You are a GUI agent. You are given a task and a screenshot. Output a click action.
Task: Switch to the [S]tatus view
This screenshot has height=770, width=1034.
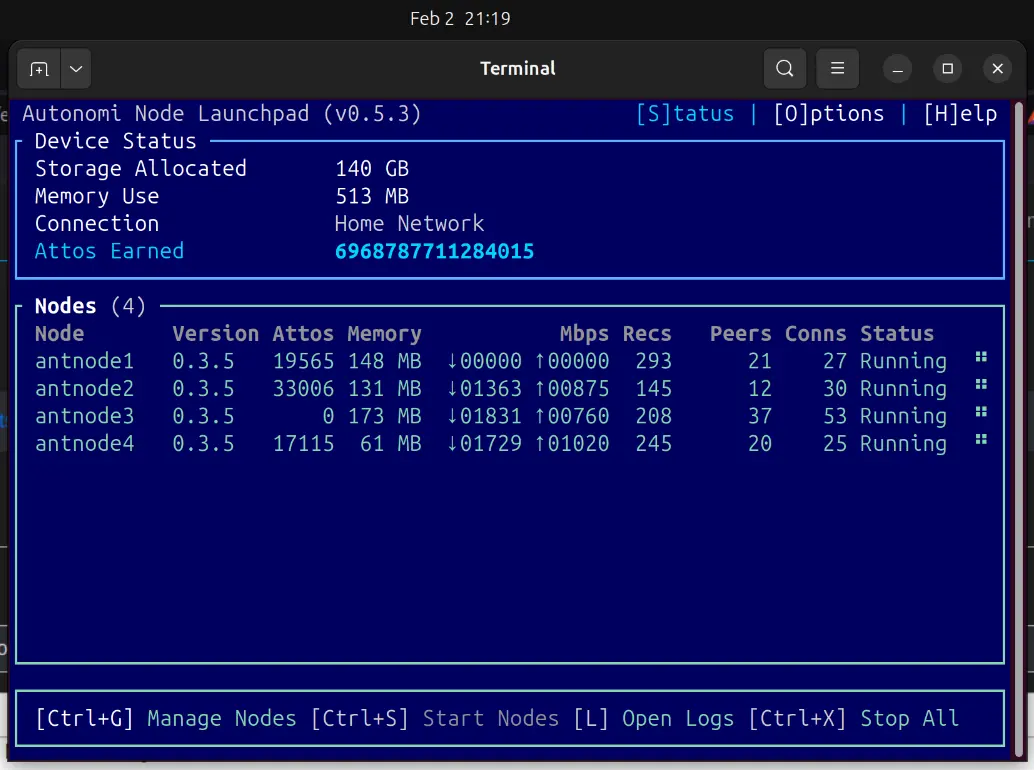[684, 113]
